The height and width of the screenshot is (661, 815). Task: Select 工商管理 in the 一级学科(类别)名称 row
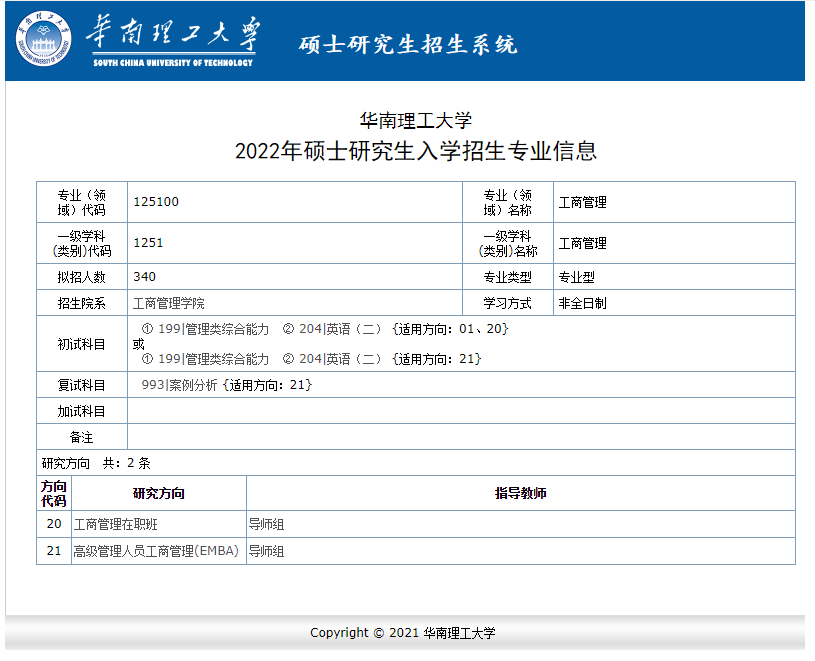coord(583,243)
